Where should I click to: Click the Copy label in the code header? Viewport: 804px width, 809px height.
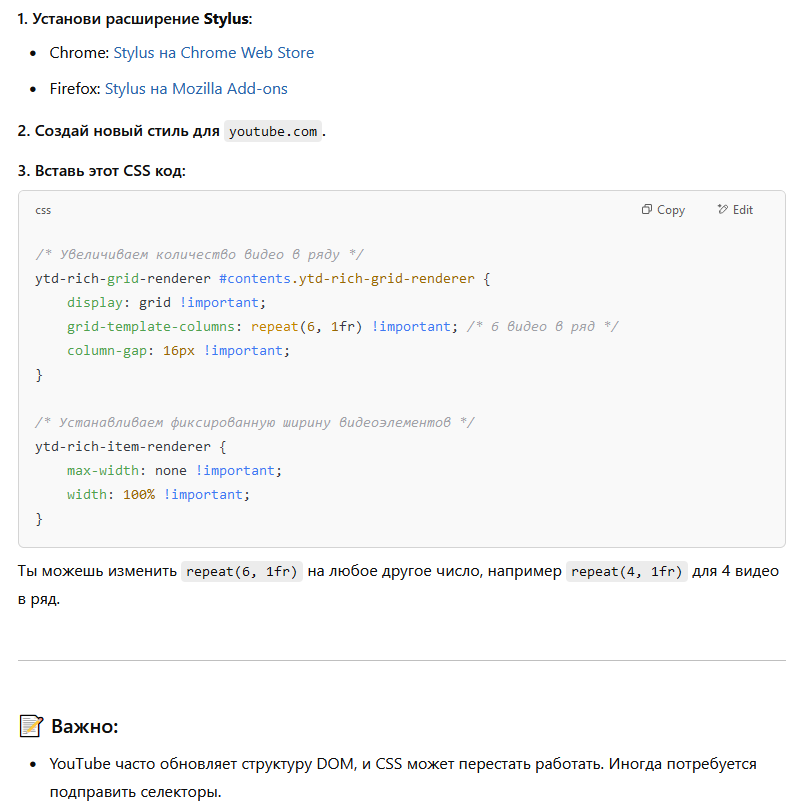671,210
